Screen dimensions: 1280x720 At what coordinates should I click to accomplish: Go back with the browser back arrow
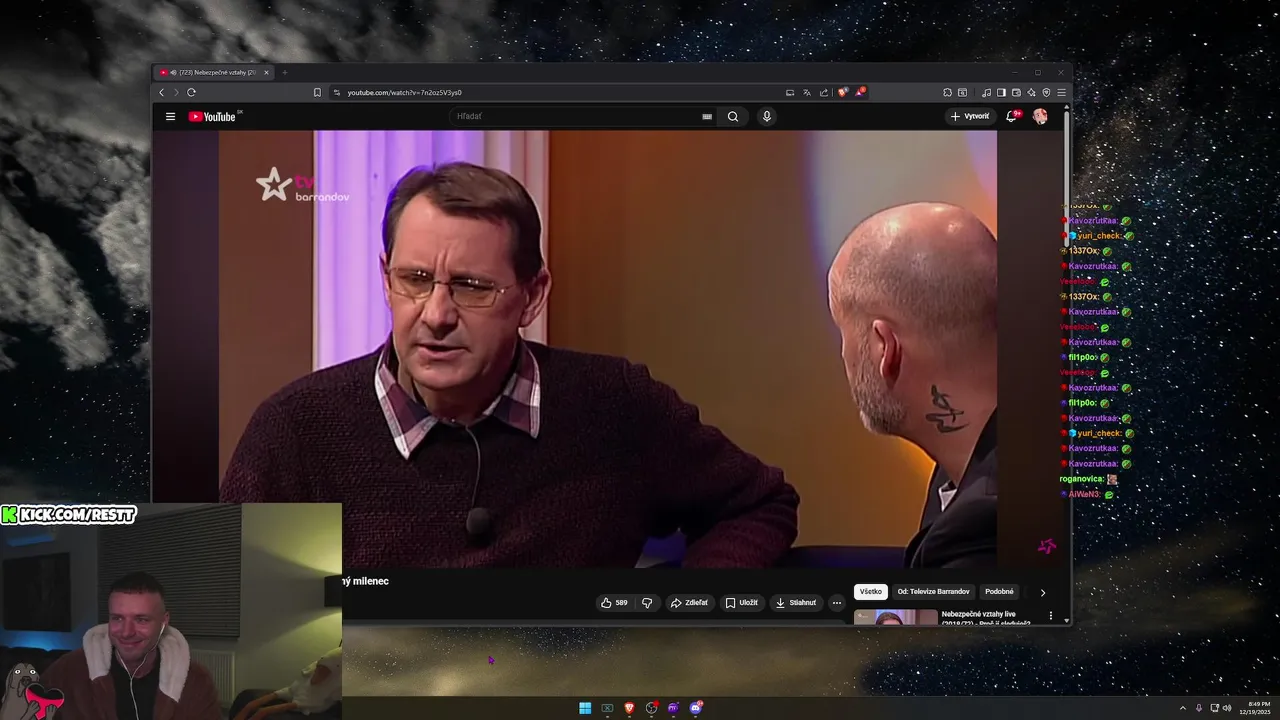click(161, 92)
